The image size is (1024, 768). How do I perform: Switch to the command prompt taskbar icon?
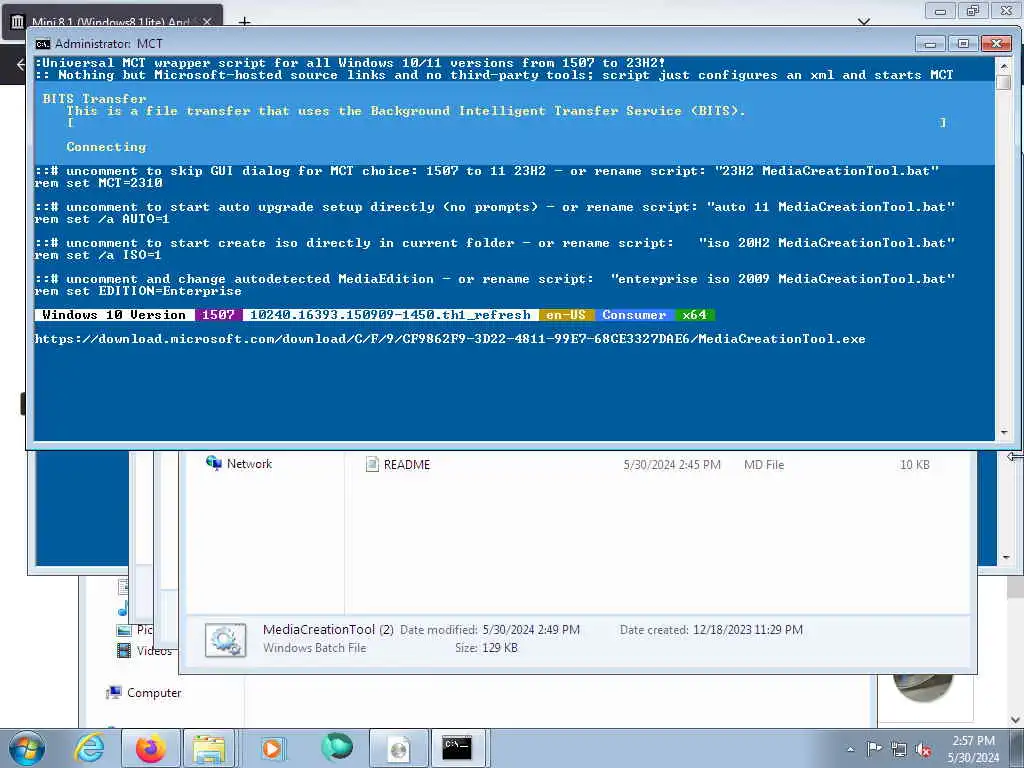pos(457,748)
